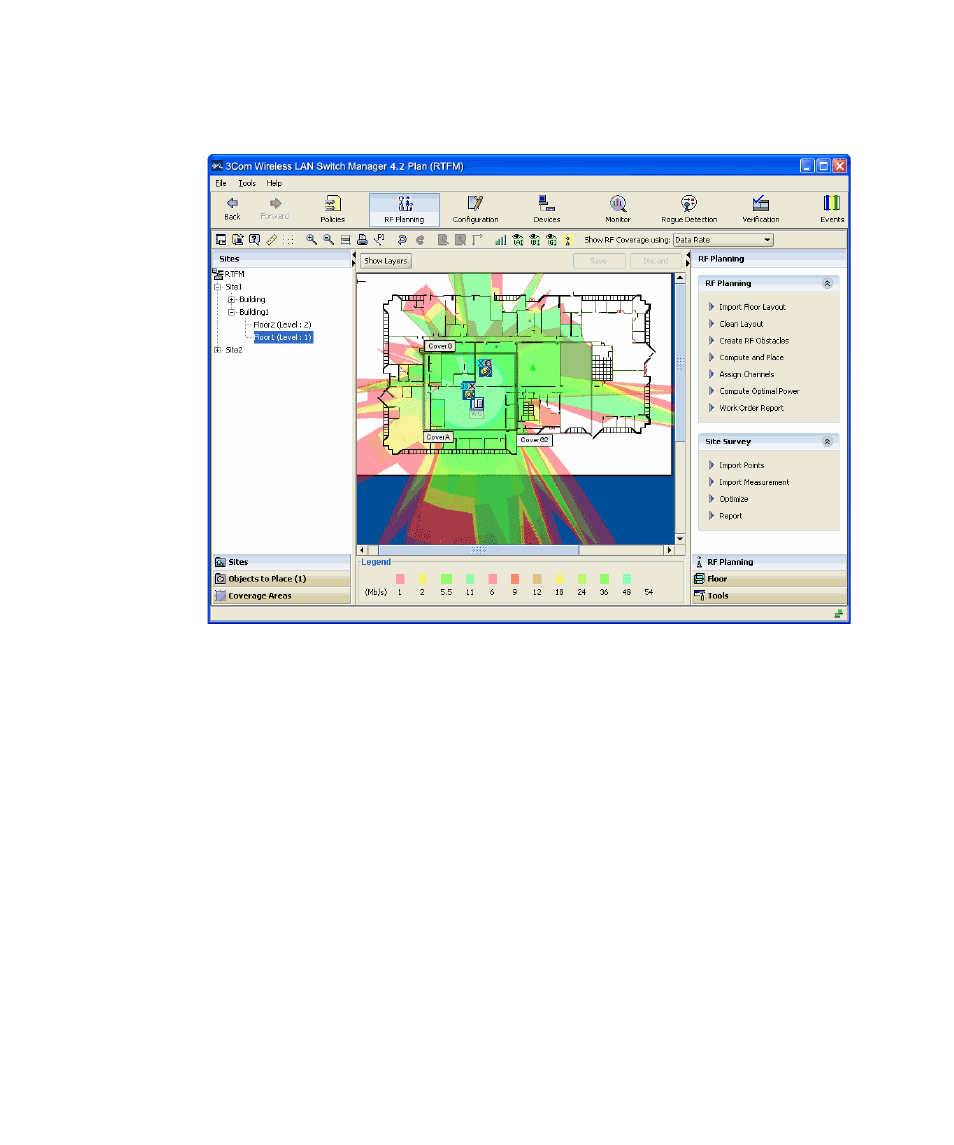Select Floor1 (Level : 1) in tree
The width and height of the screenshot is (954, 1145).
[283, 337]
